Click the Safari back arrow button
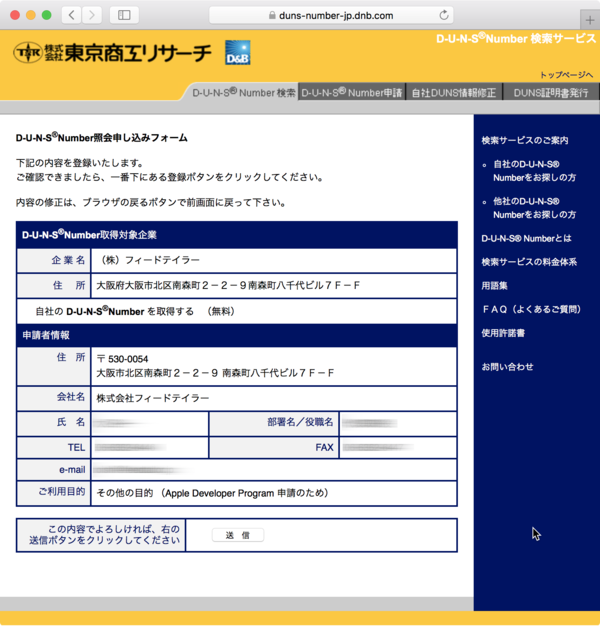 (72, 15)
